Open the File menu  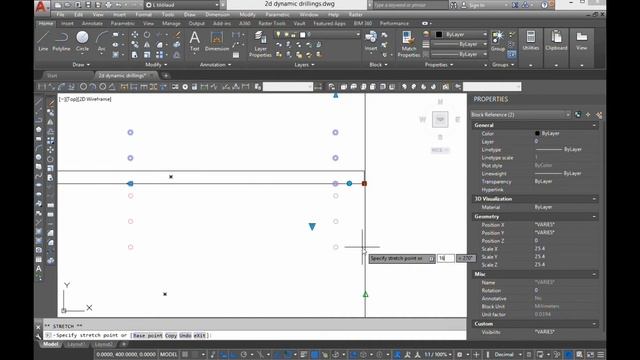point(60,14)
